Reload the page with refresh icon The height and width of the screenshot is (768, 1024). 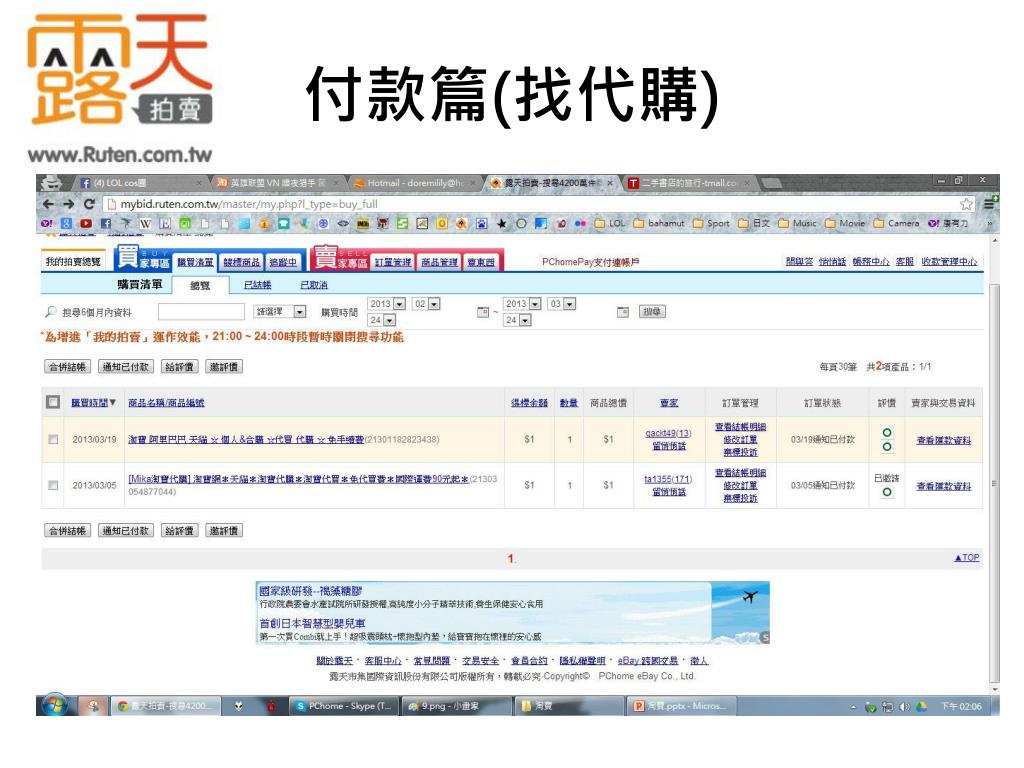pyautogui.click(x=89, y=204)
